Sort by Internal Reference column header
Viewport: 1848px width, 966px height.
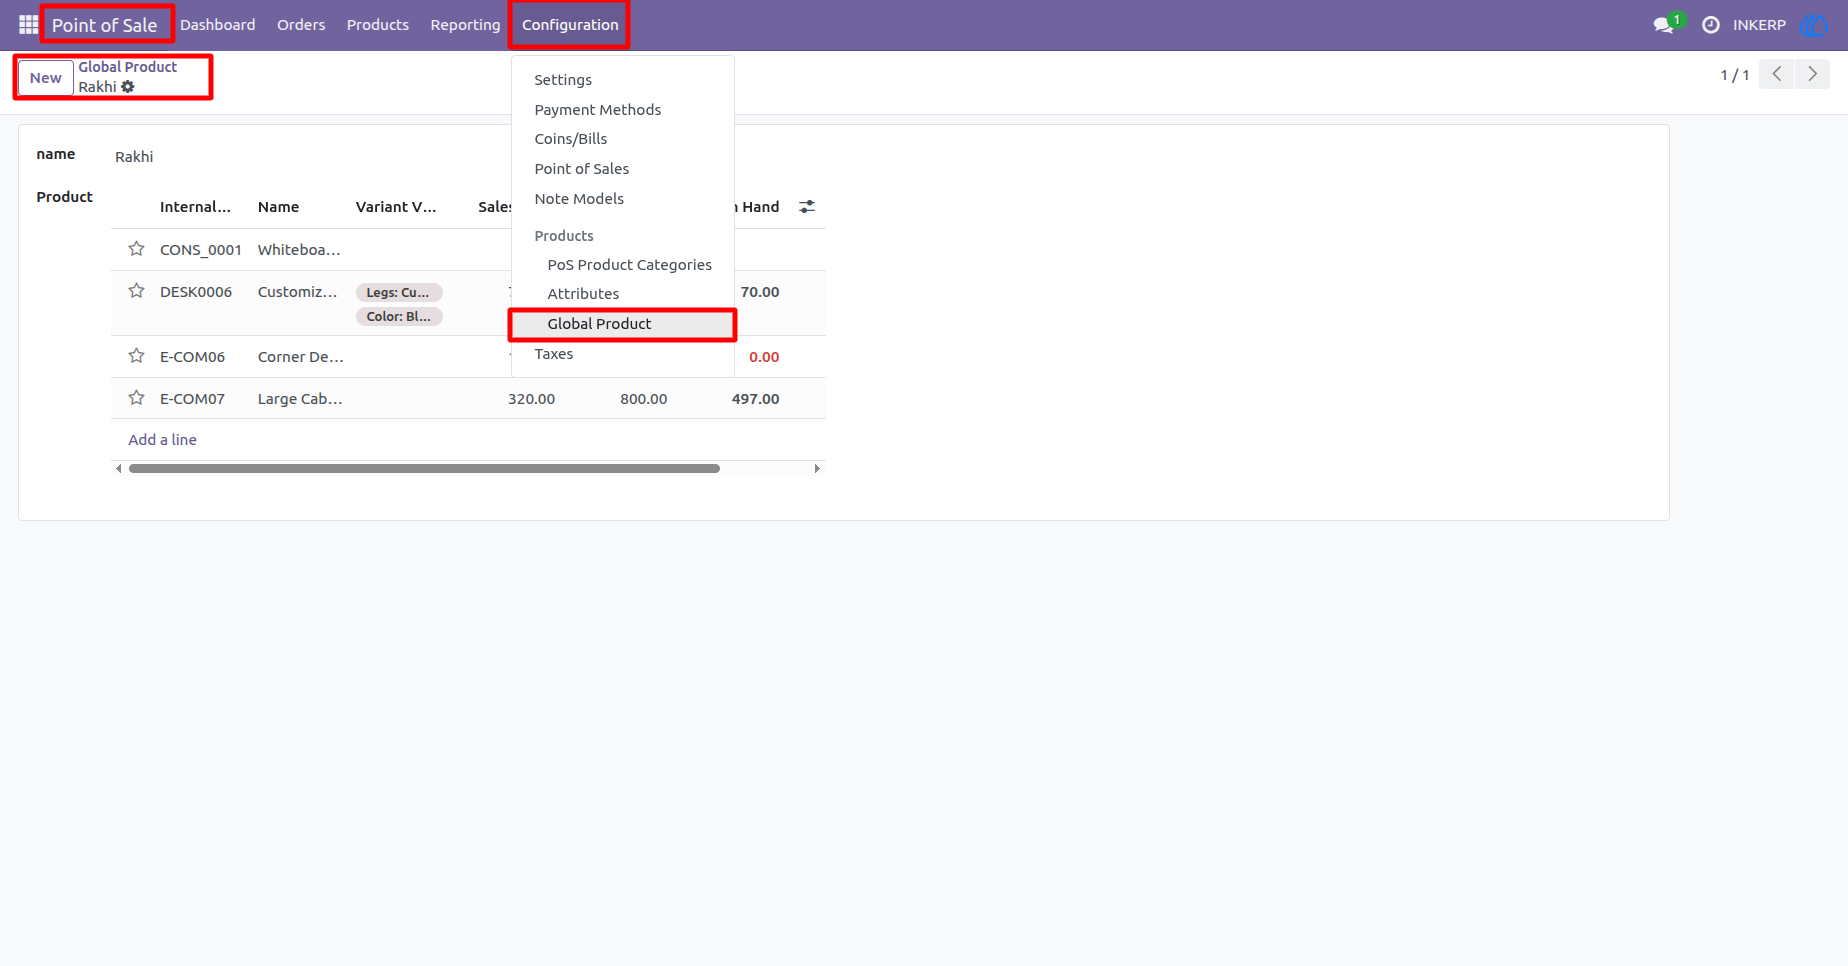195,207
